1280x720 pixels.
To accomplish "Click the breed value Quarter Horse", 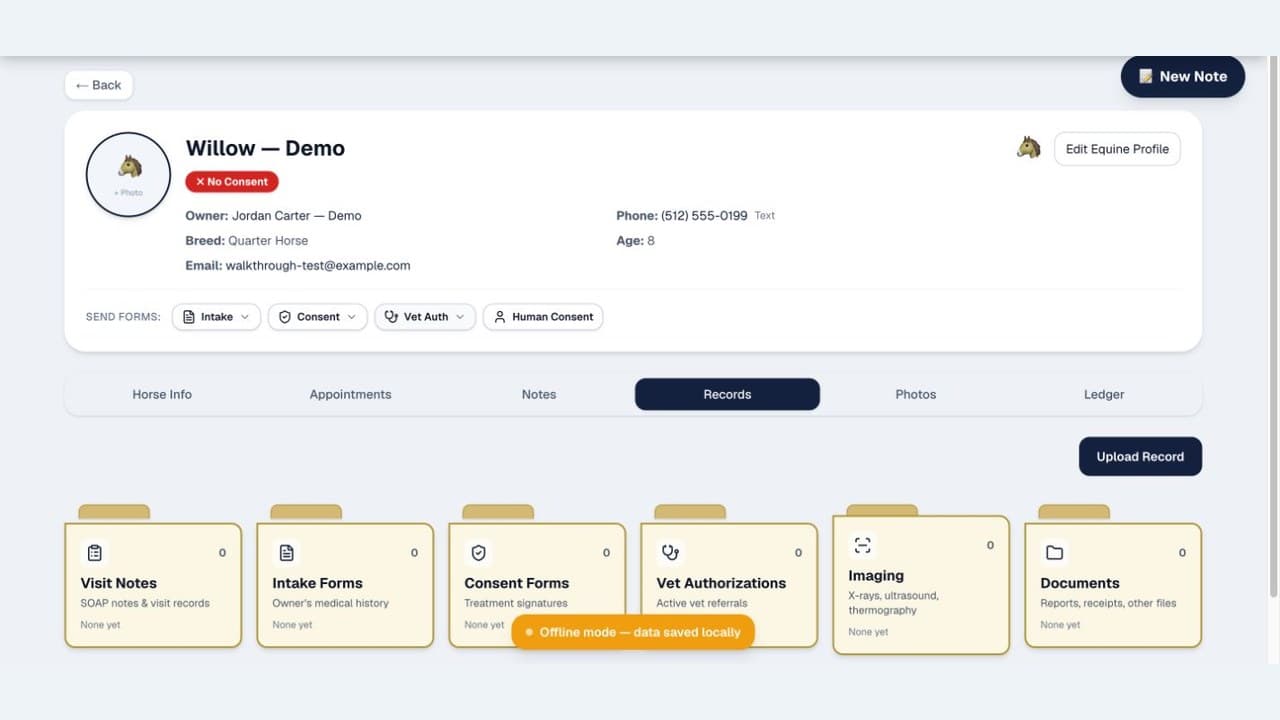I will pos(268,241).
